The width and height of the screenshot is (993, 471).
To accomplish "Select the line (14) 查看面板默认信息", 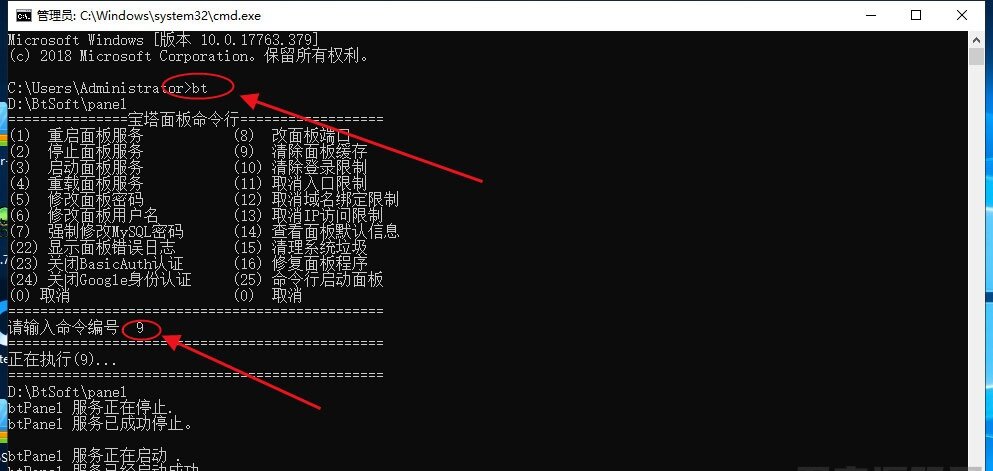I will 317,232.
